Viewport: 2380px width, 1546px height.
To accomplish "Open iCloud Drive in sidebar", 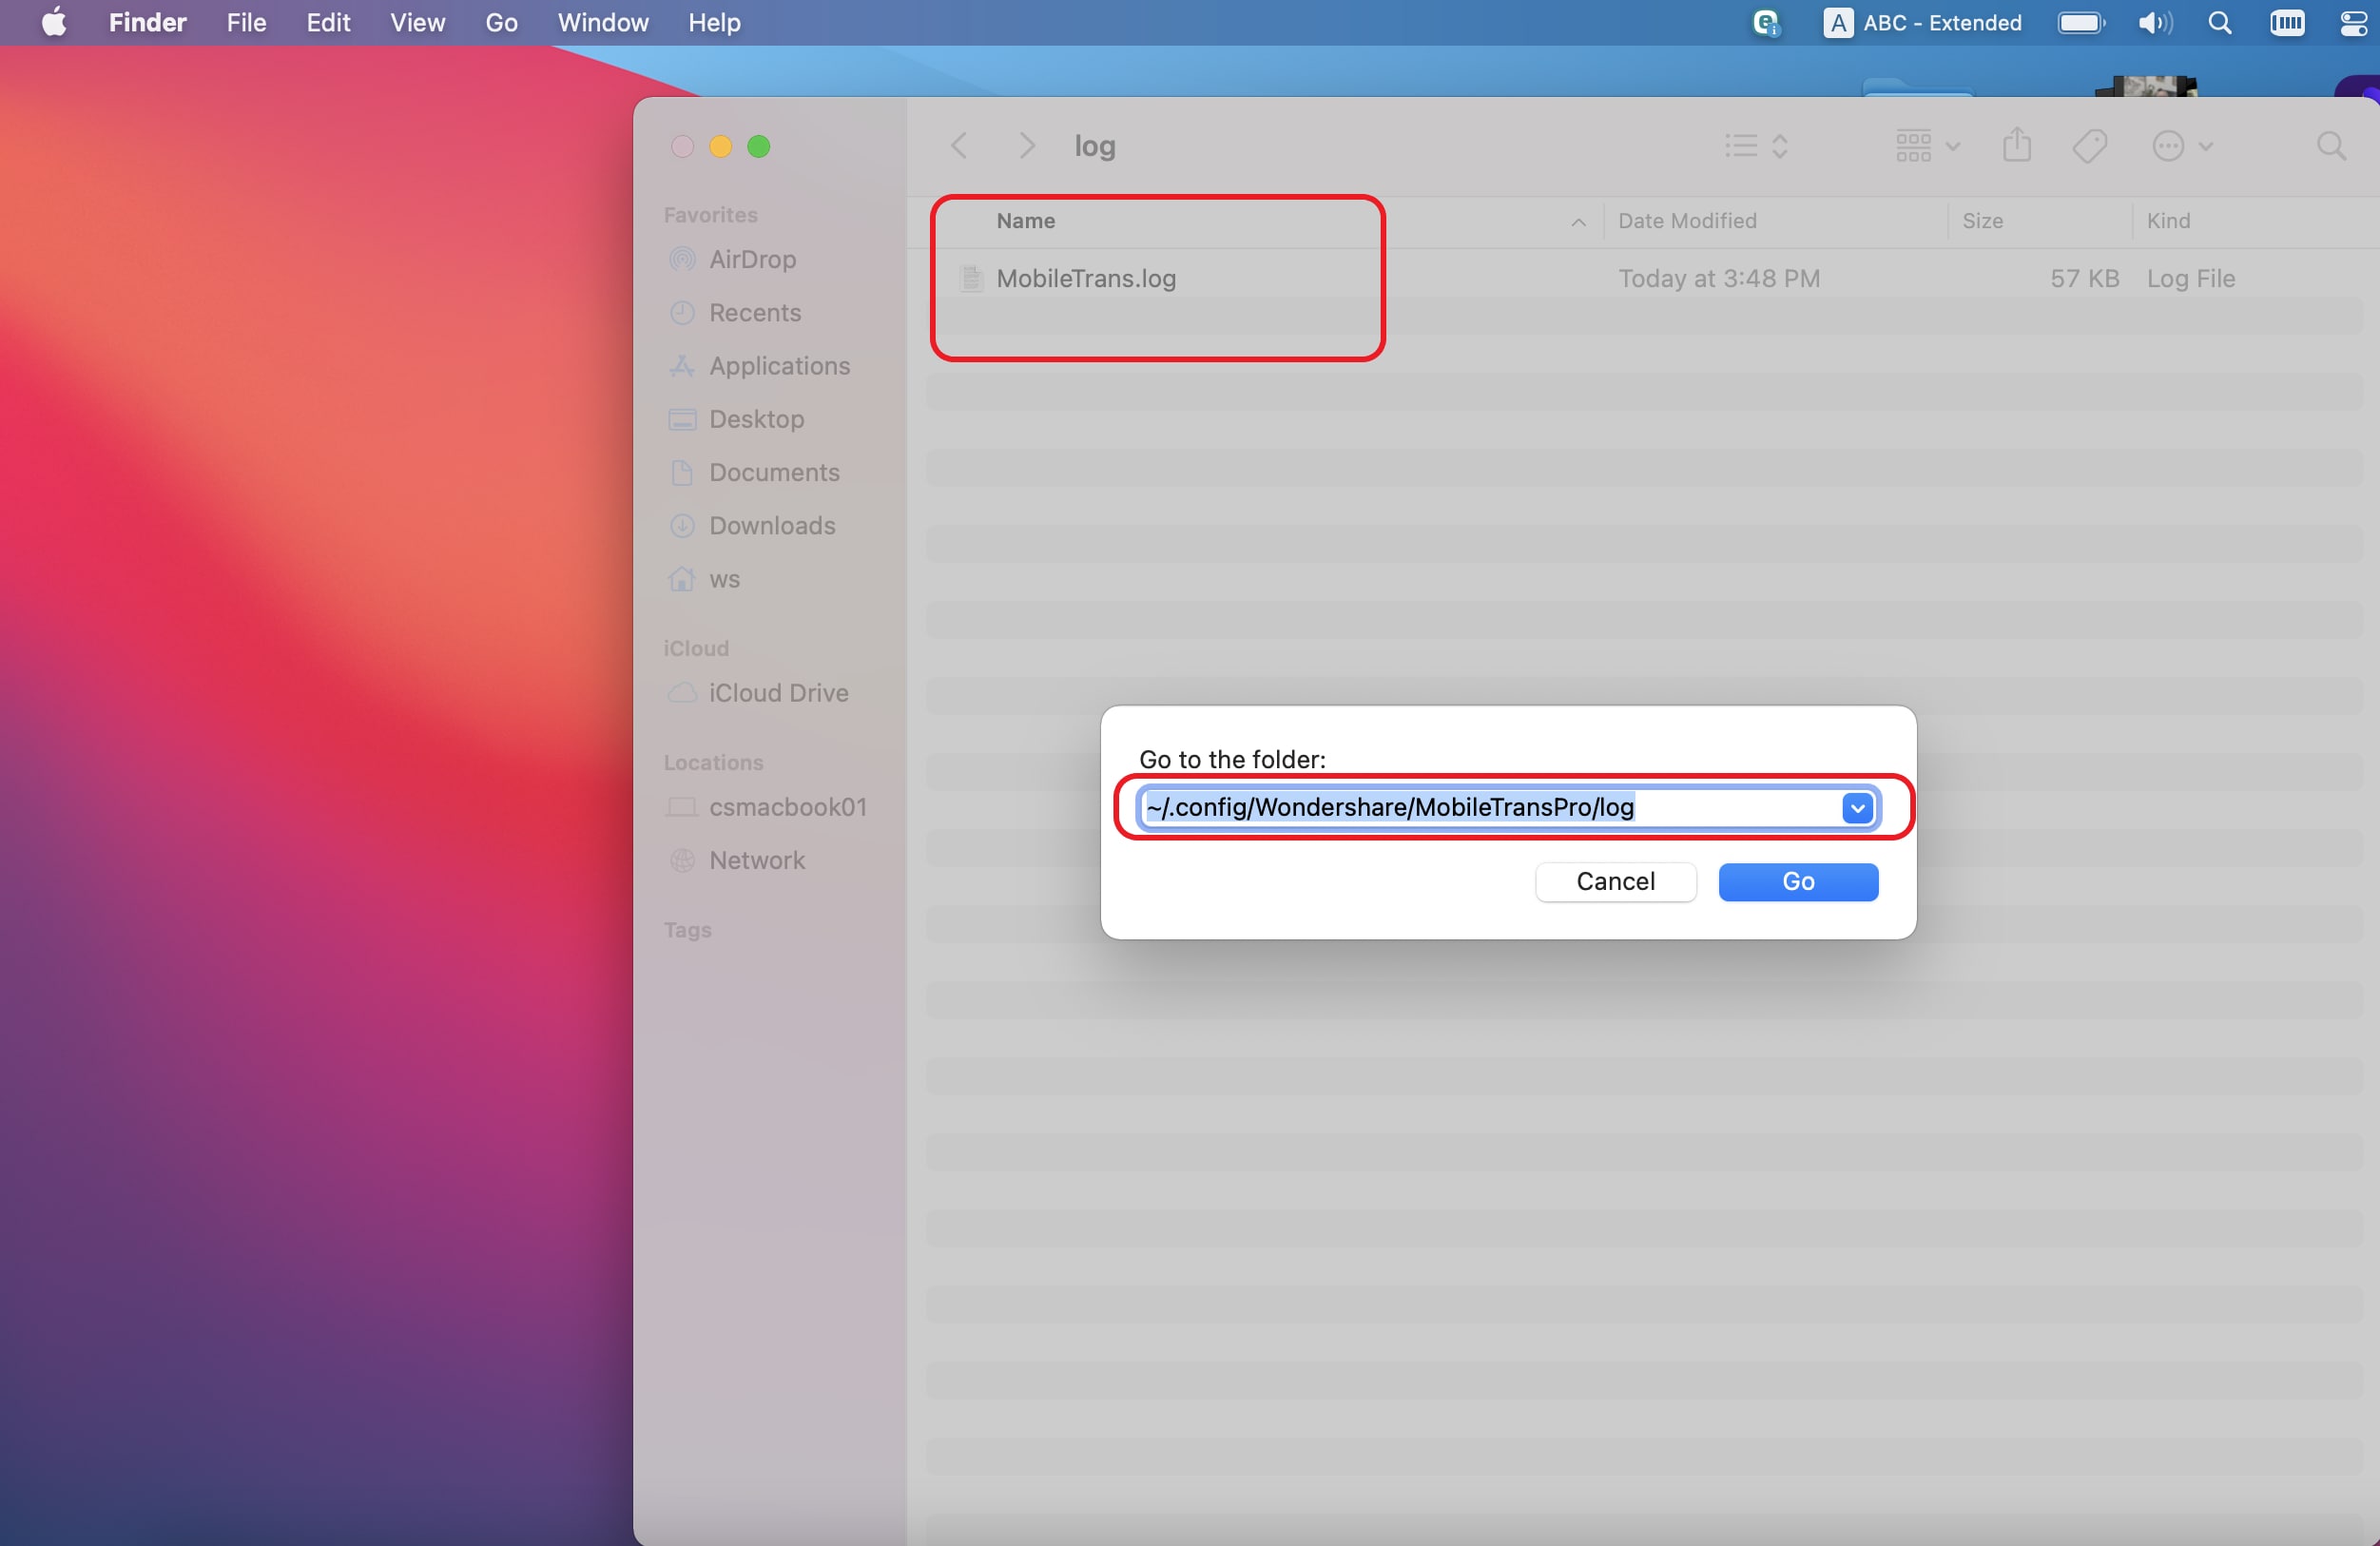I will click(778, 692).
